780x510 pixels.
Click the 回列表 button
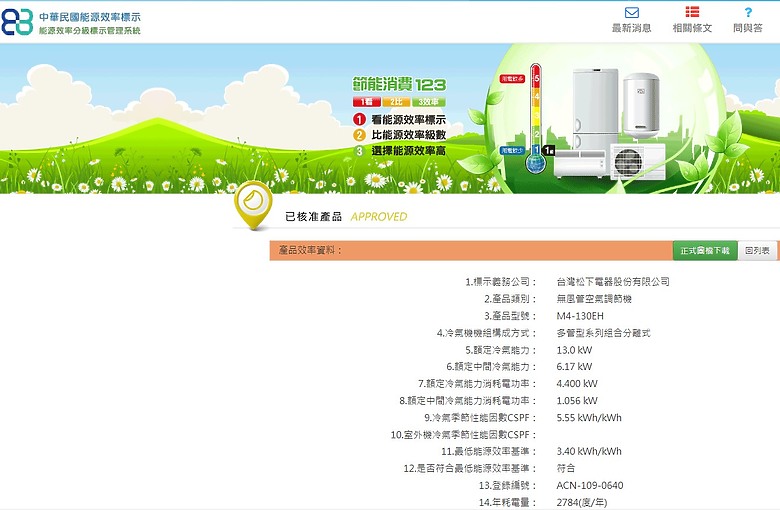coord(757,251)
